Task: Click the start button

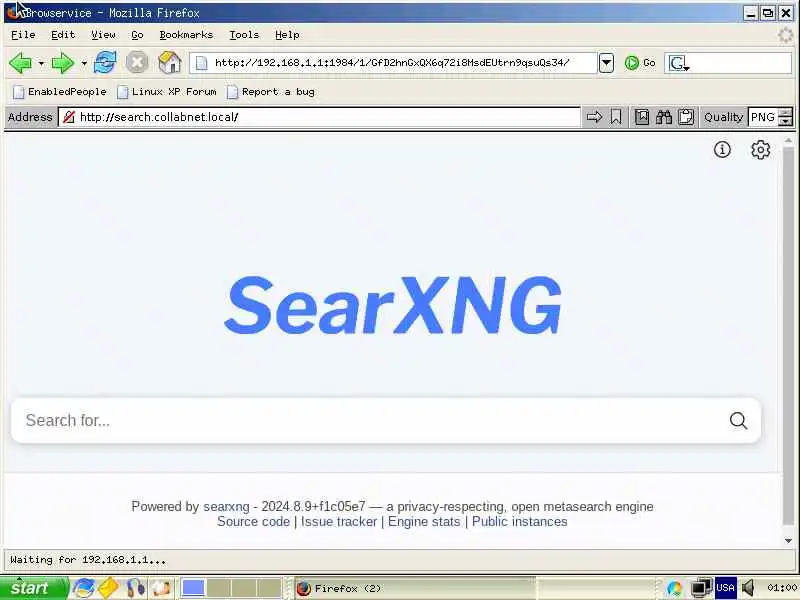Action: (34, 588)
